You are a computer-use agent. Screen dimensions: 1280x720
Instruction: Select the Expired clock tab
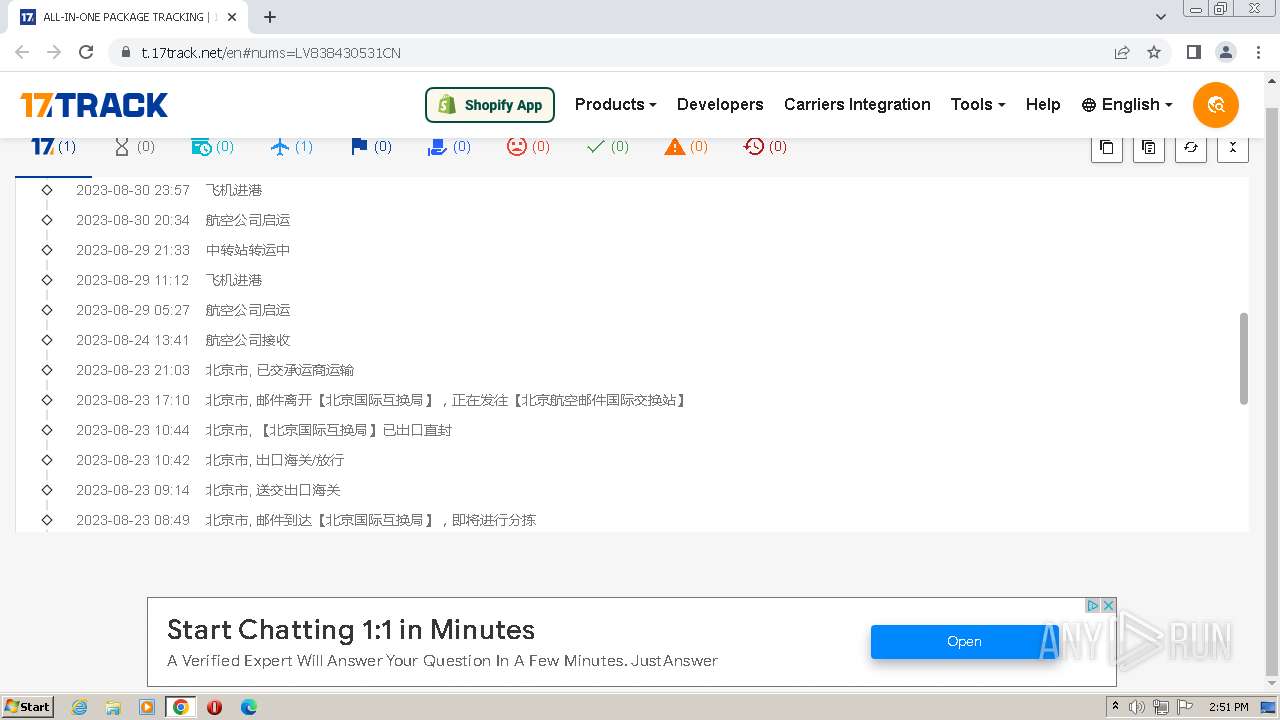(765, 147)
